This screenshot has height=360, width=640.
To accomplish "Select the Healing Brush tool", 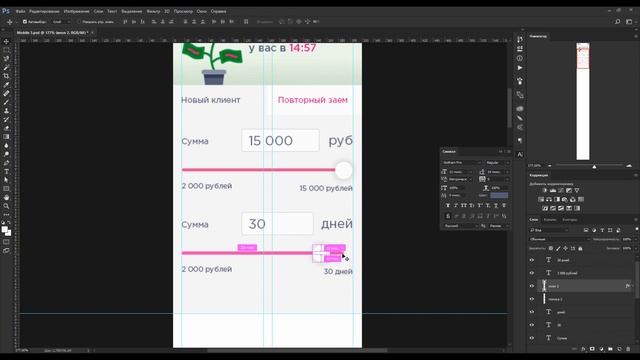I will (6, 93).
